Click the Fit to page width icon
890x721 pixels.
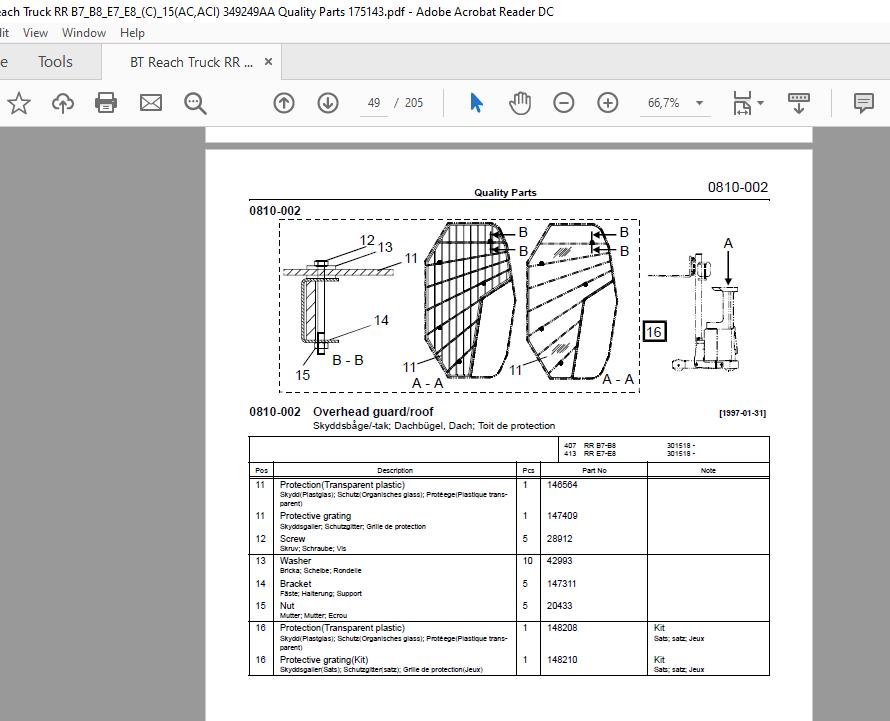coord(742,102)
